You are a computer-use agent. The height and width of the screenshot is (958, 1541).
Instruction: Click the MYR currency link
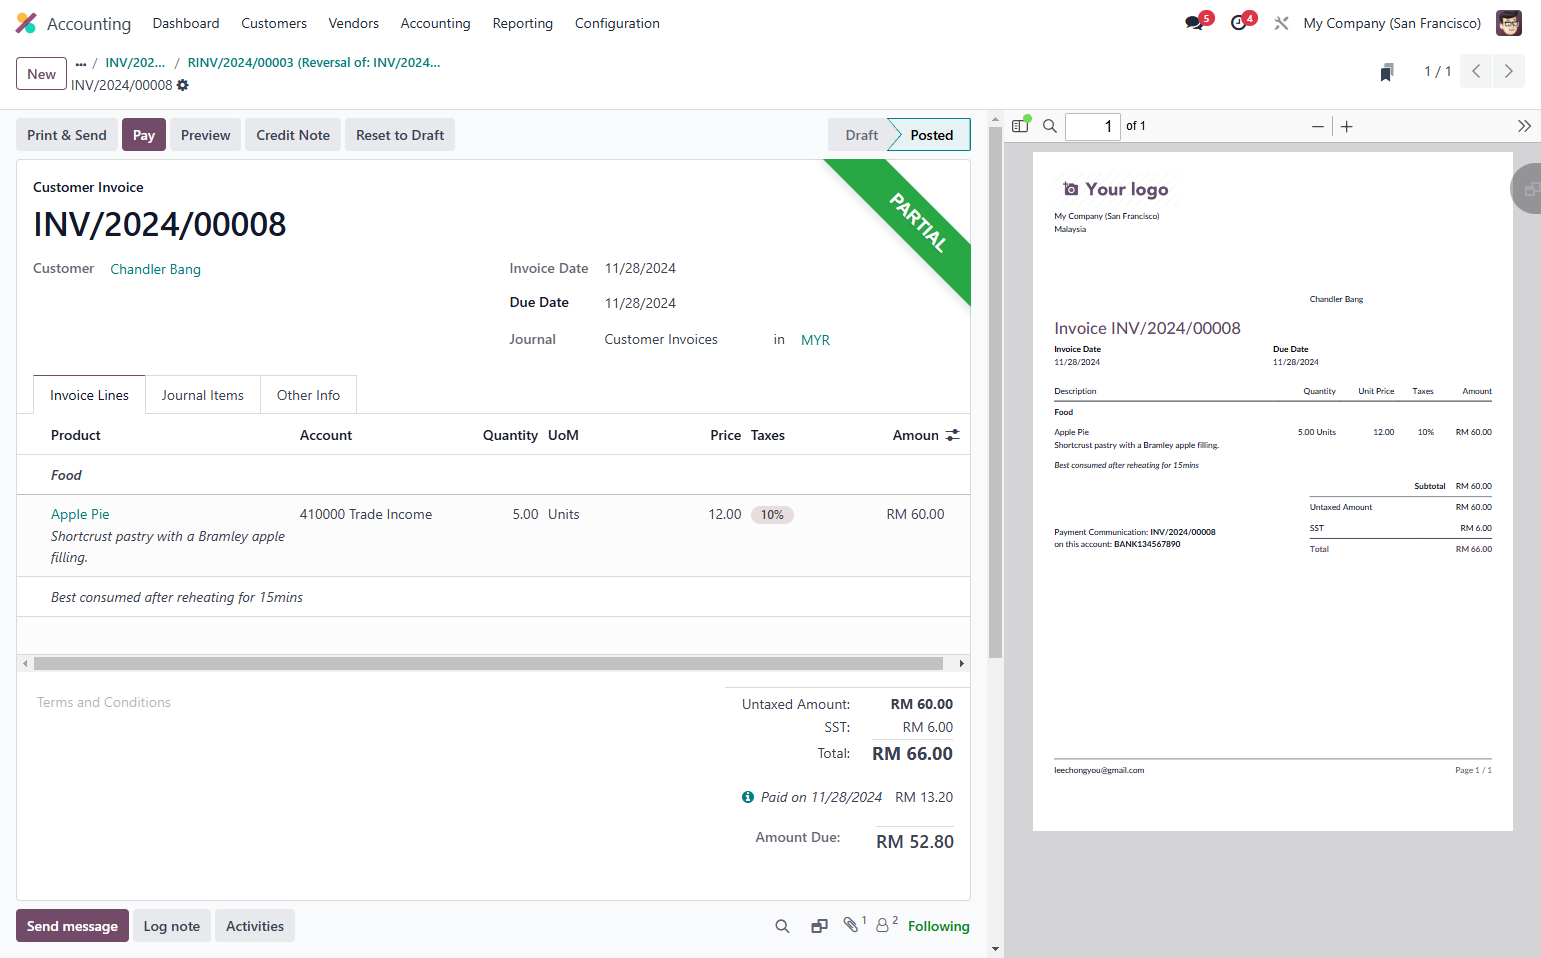[816, 340]
